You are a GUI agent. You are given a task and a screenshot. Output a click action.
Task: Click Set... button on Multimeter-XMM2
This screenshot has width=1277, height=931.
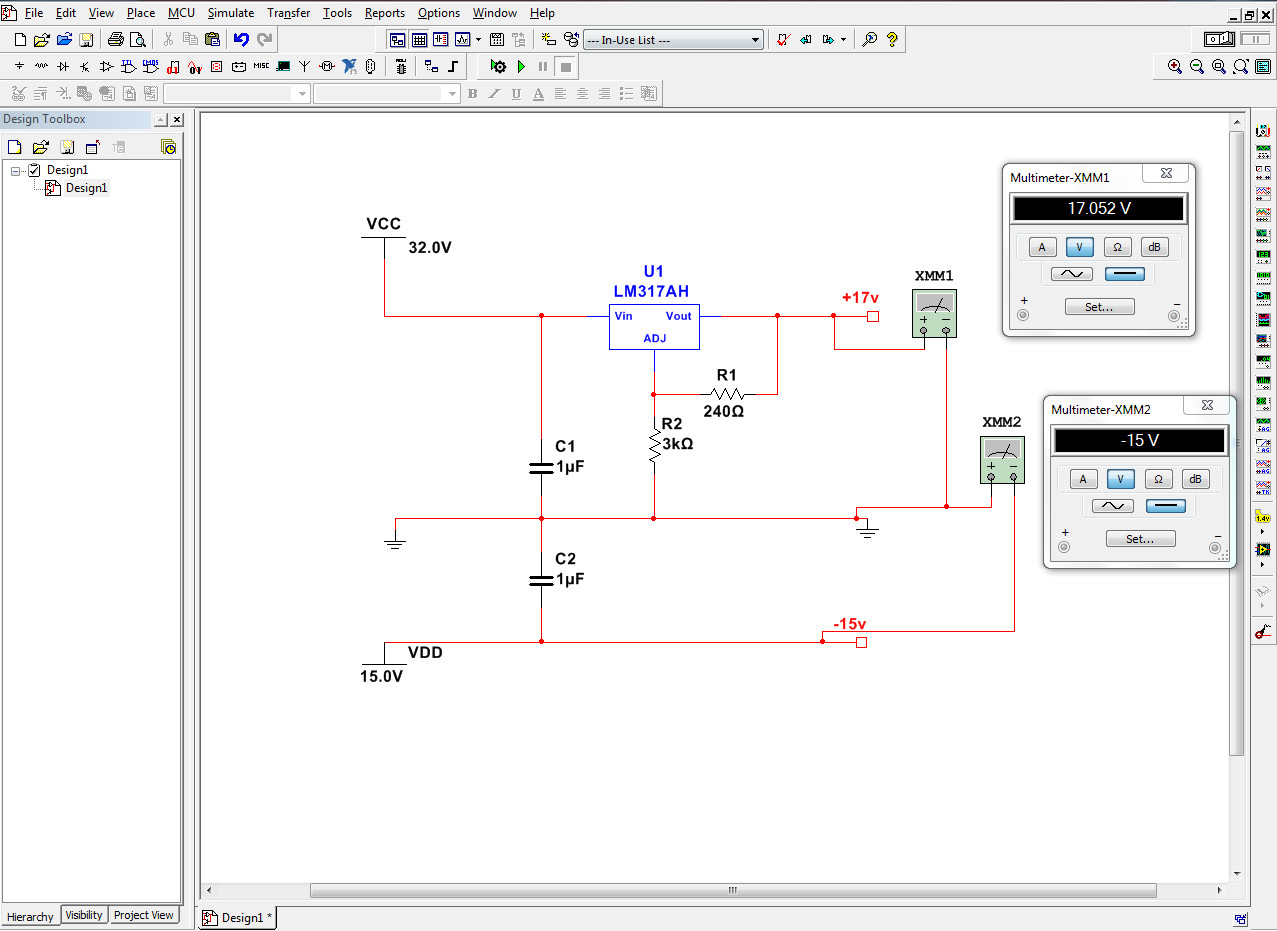coord(1140,539)
